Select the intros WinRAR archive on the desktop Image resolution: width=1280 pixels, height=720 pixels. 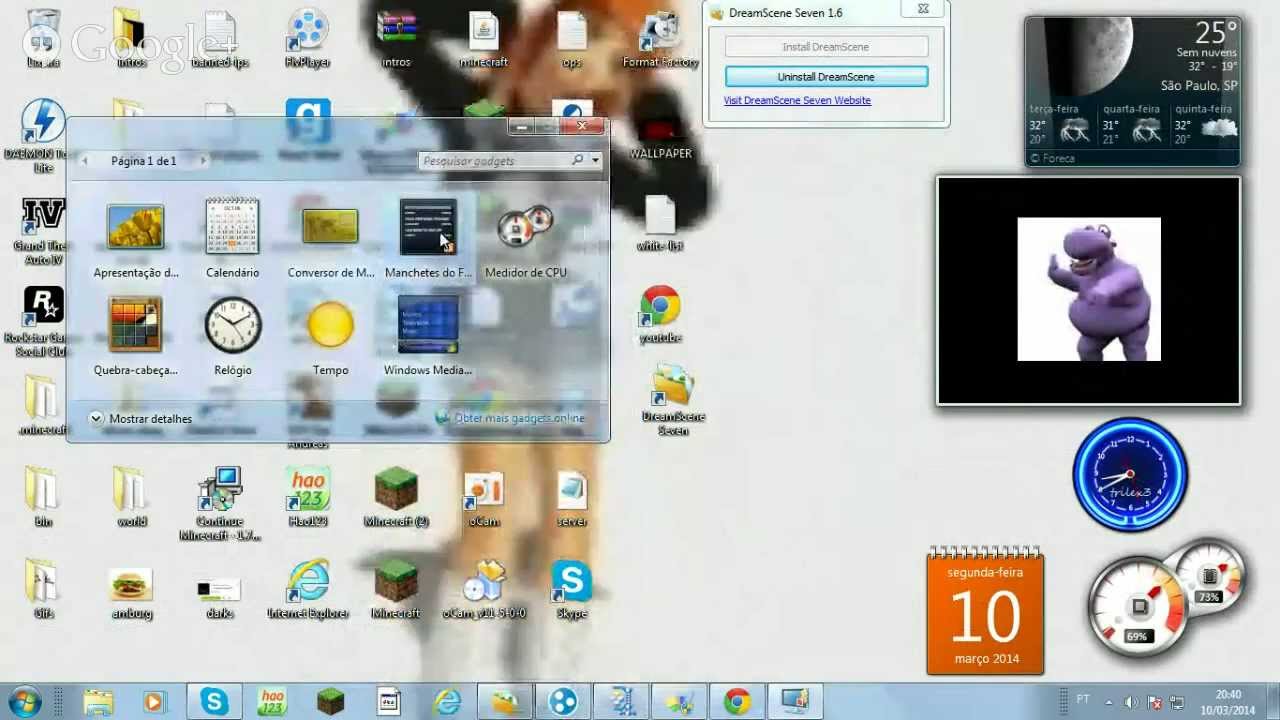[396, 38]
